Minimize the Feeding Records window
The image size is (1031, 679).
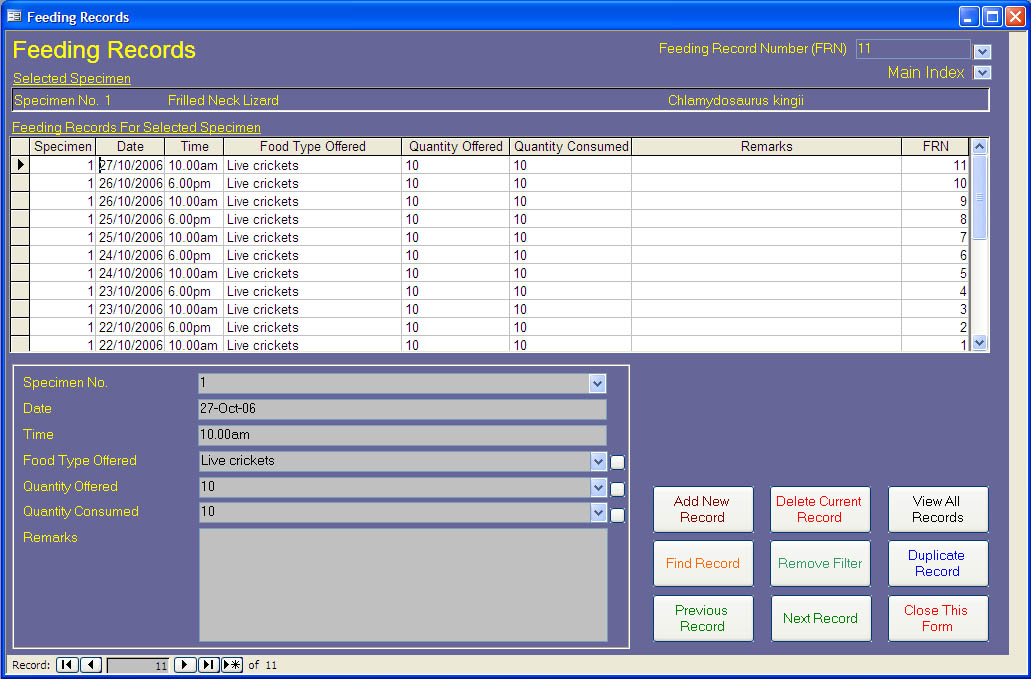coord(969,16)
